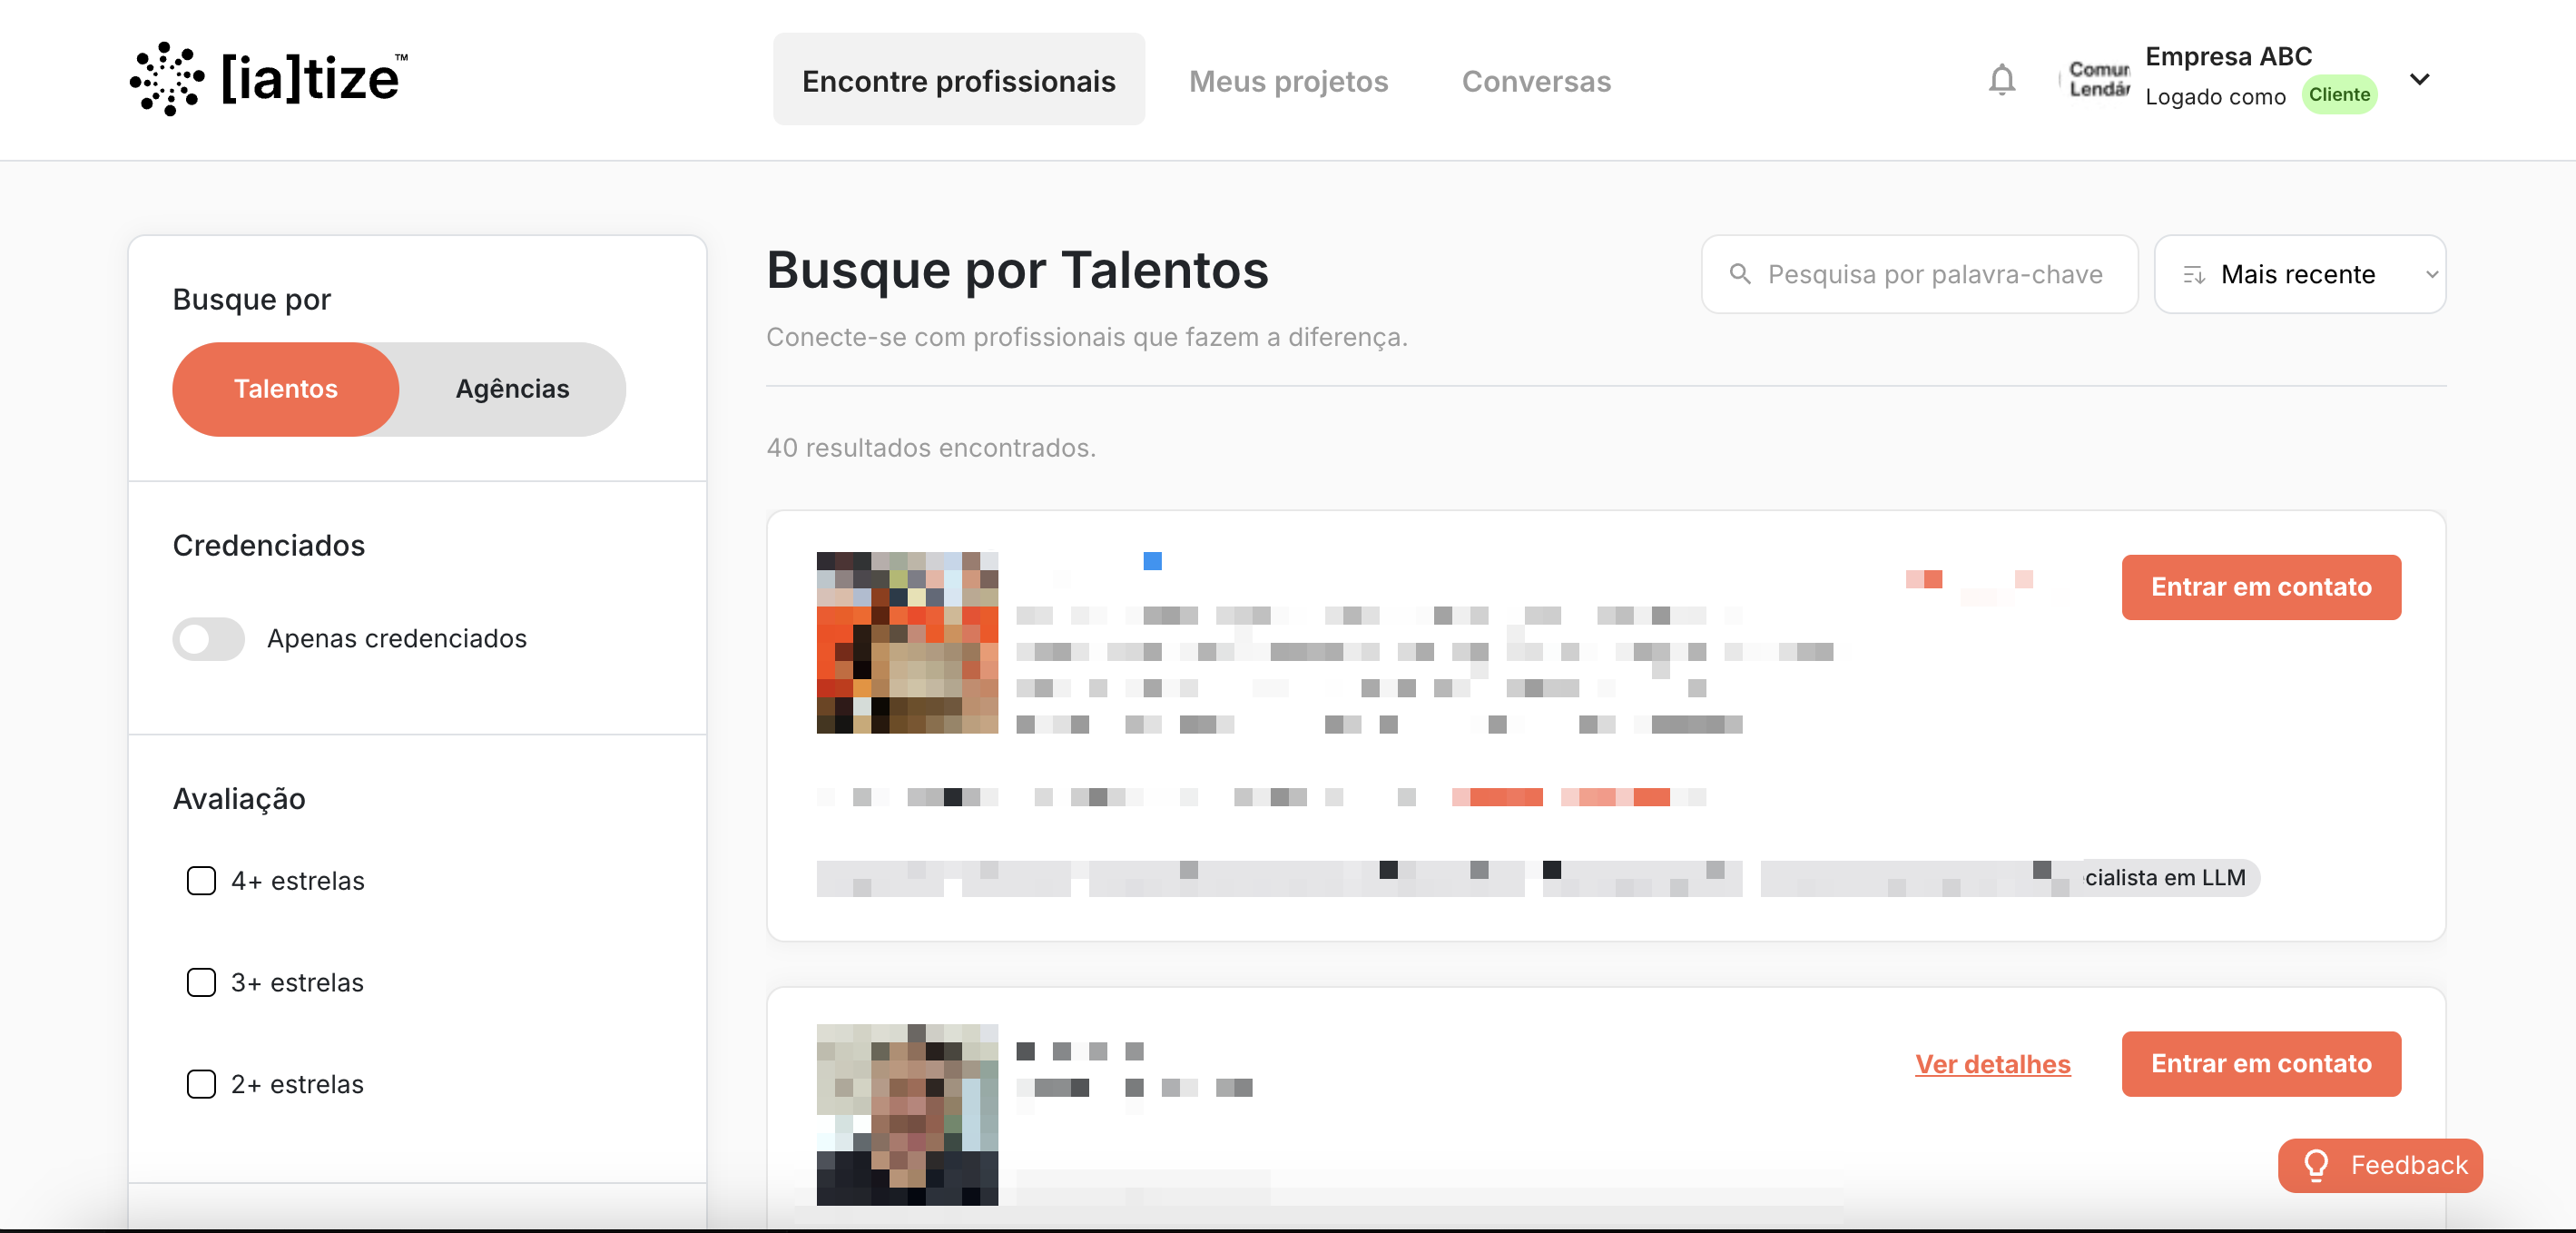The image size is (2576, 1233).
Task: Check the 2+ estrelas checkbox
Action: tap(201, 1083)
